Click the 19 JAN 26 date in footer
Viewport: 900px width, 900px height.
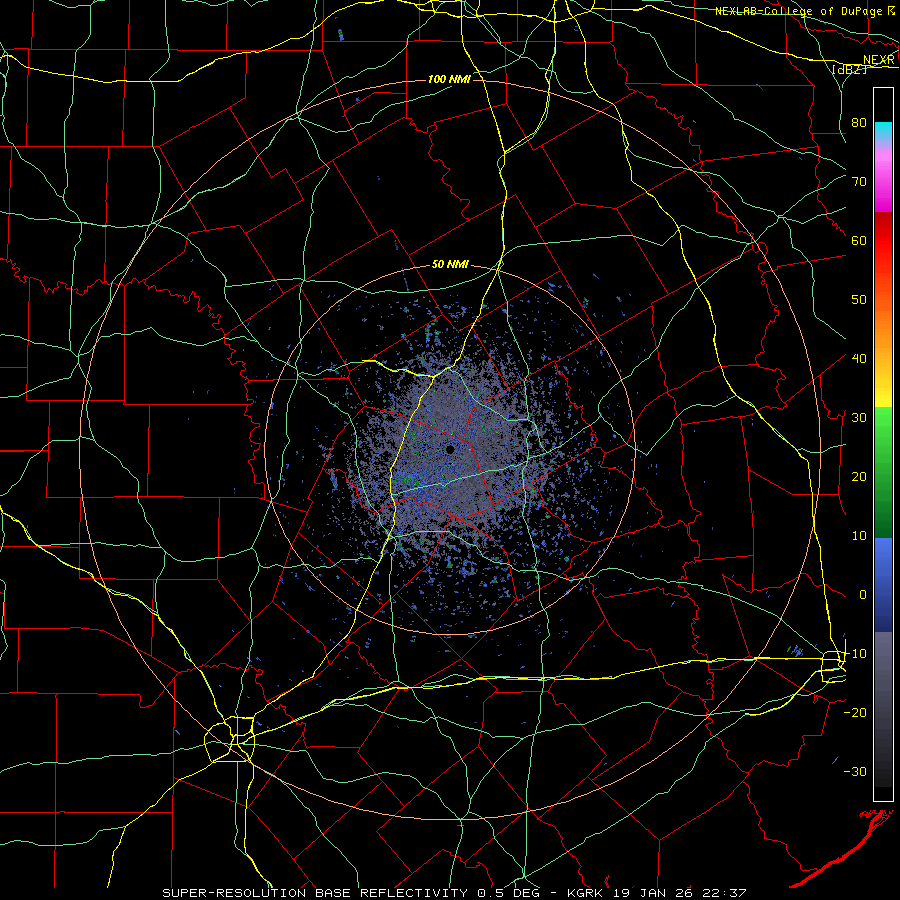[654, 893]
